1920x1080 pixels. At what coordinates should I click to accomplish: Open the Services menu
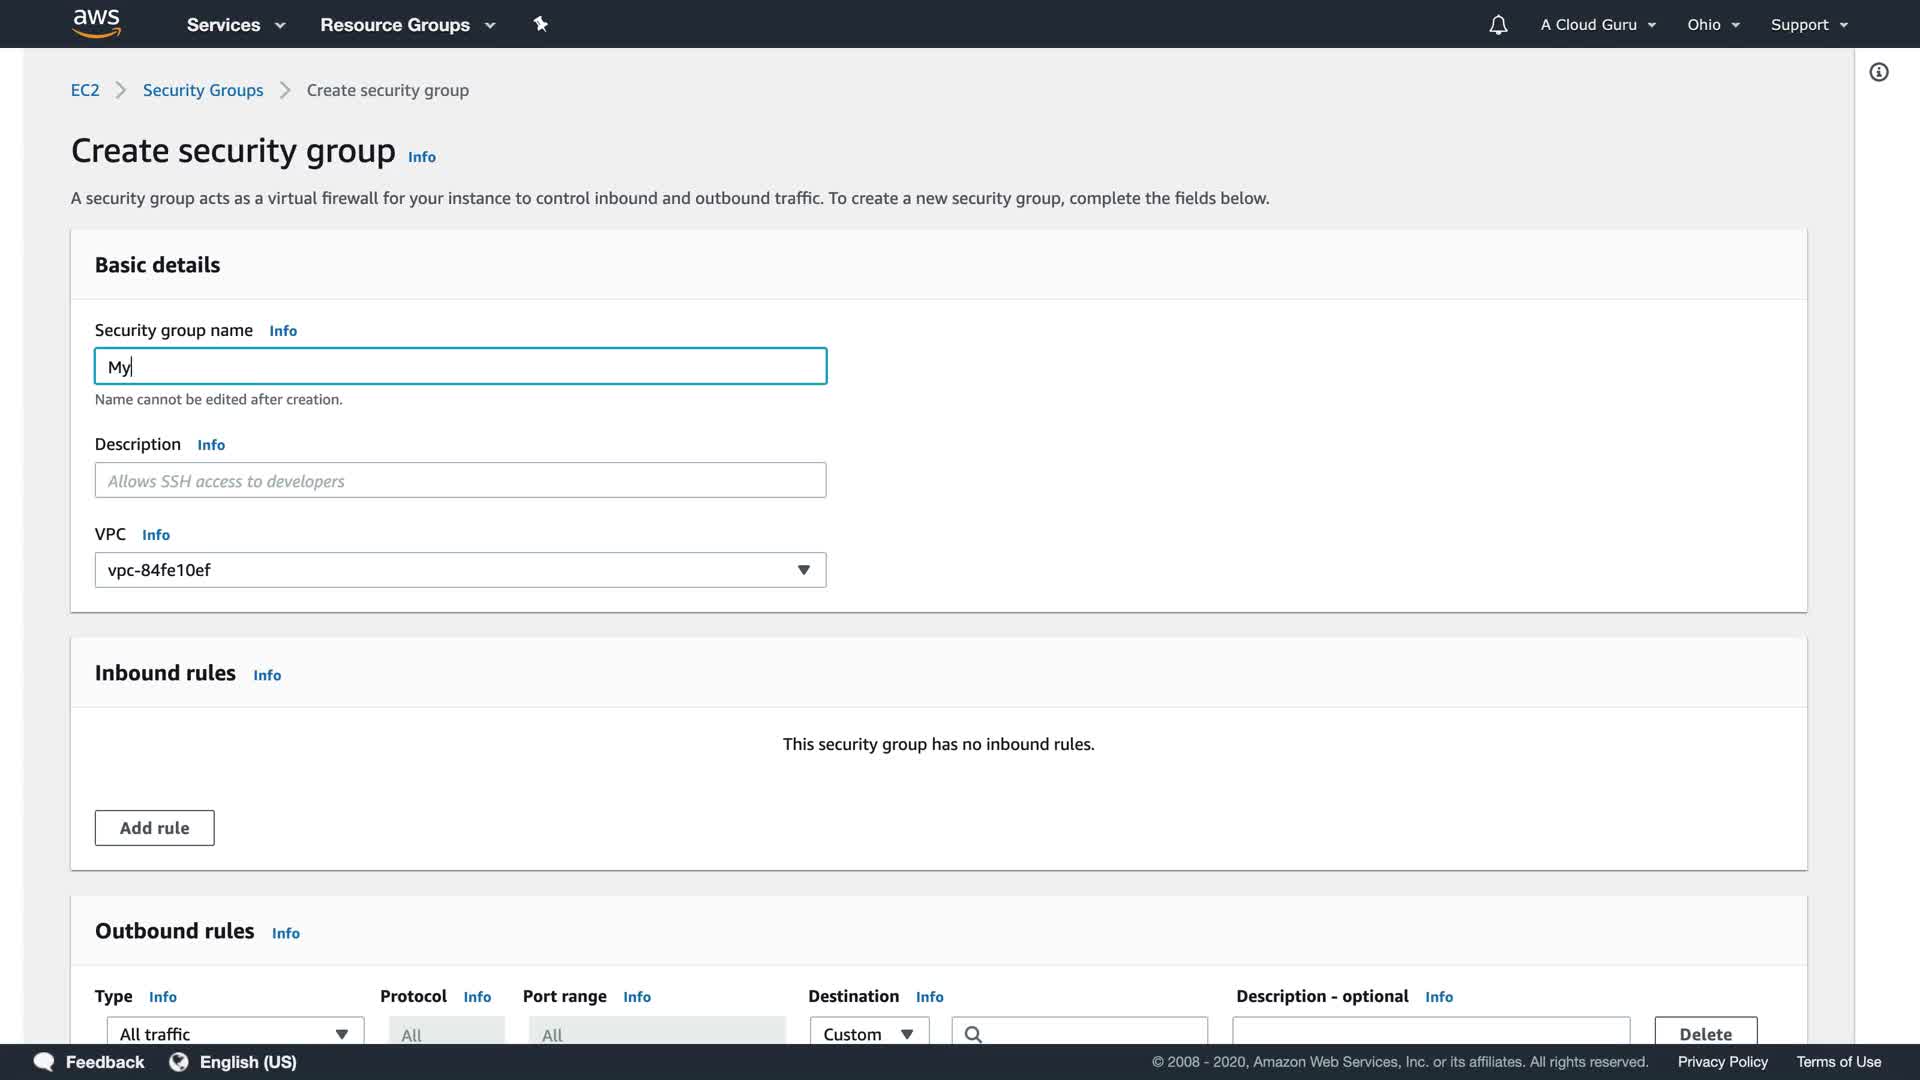tap(236, 25)
